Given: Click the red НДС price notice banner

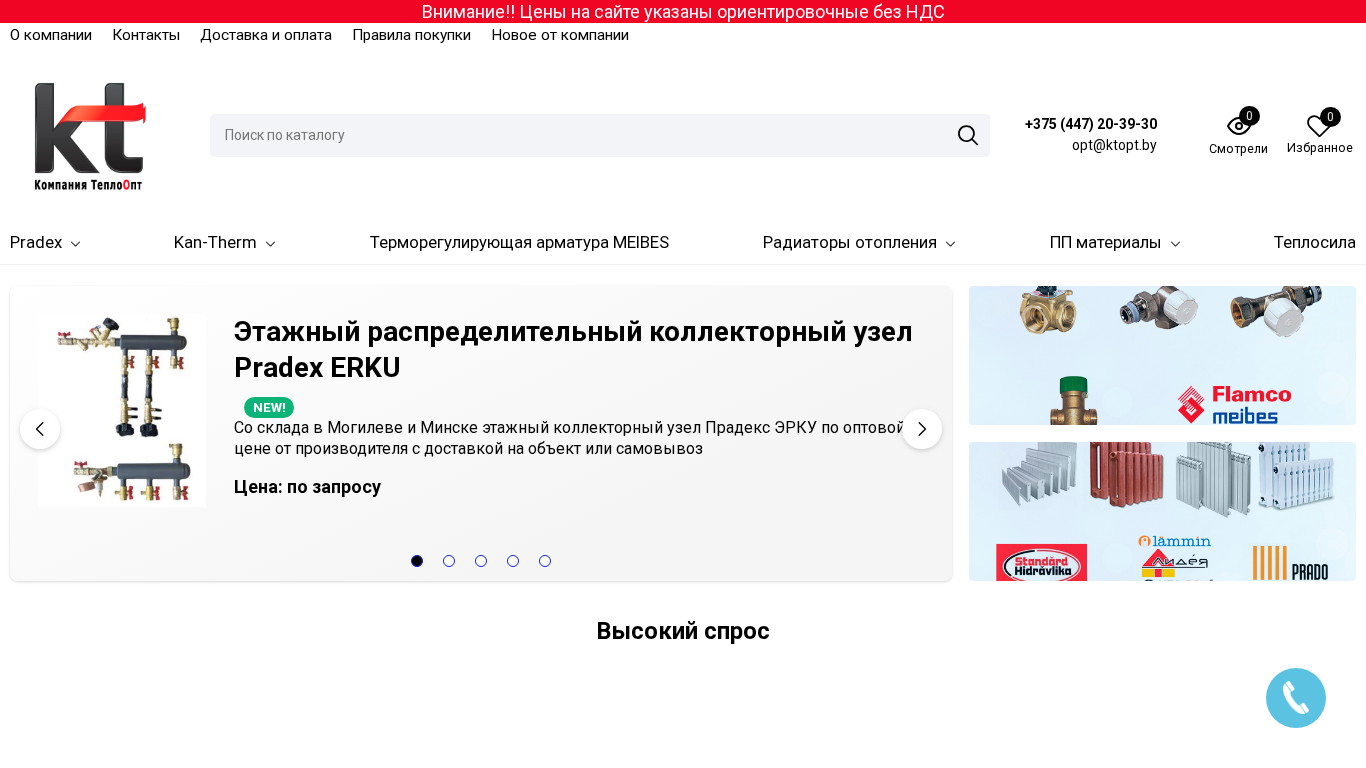Looking at the screenshot, I should (683, 12).
